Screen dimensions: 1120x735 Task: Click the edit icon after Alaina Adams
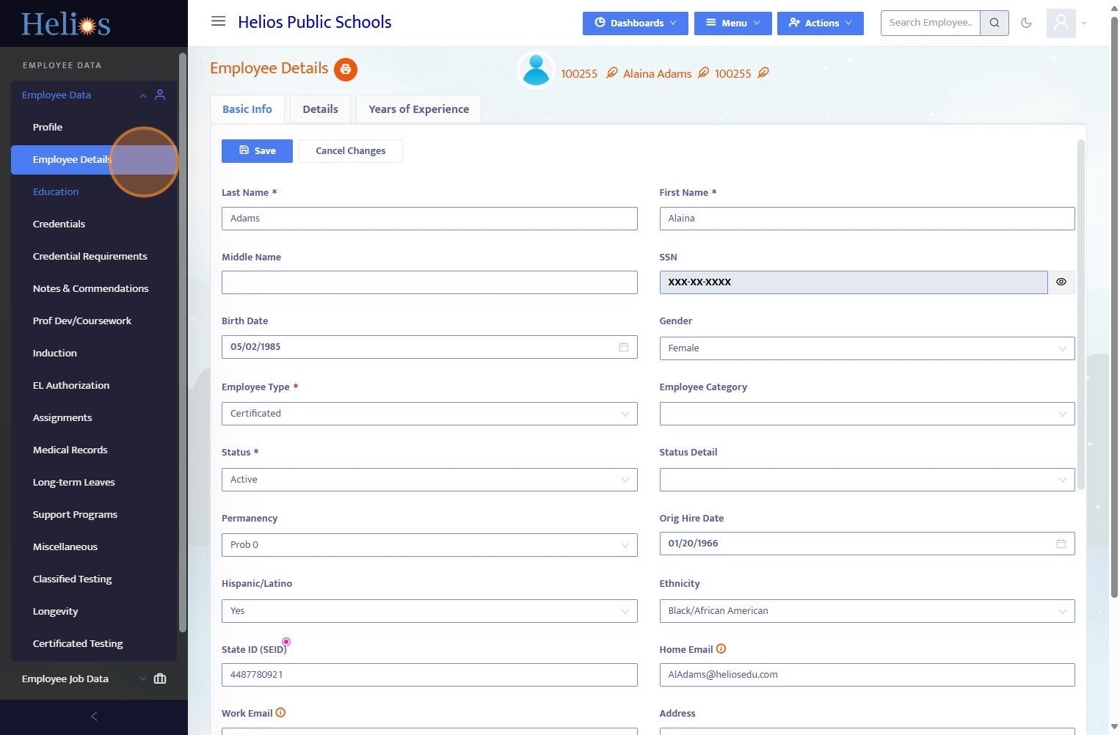703,73
